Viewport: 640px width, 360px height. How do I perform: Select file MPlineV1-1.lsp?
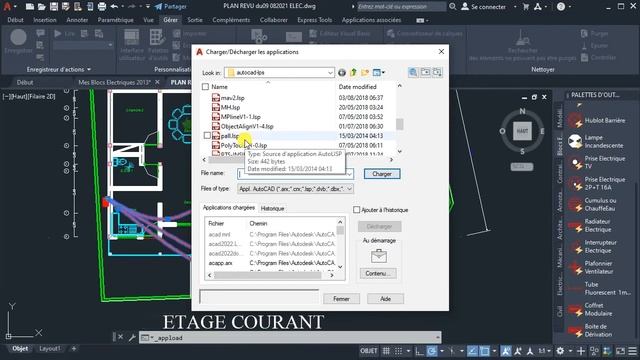[x=240, y=117]
